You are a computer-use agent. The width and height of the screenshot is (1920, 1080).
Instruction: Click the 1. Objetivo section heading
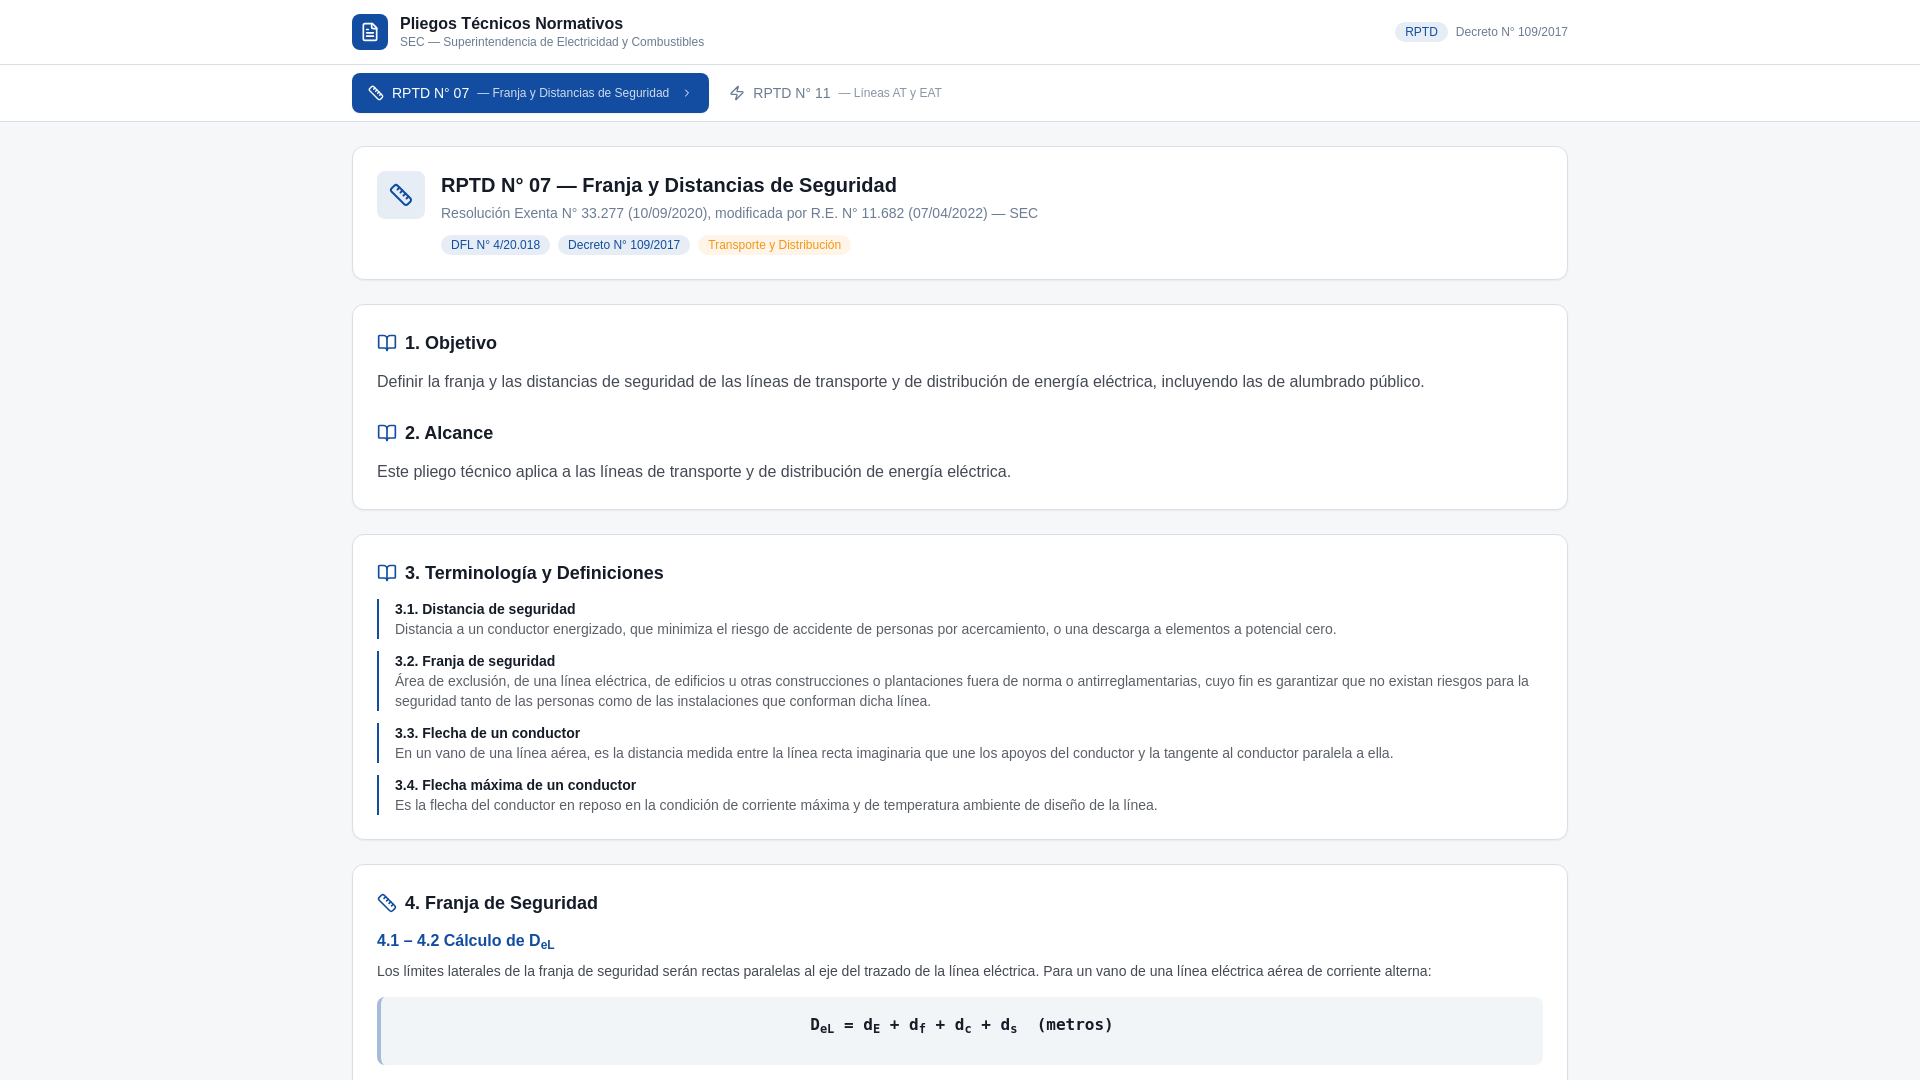[x=451, y=343]
